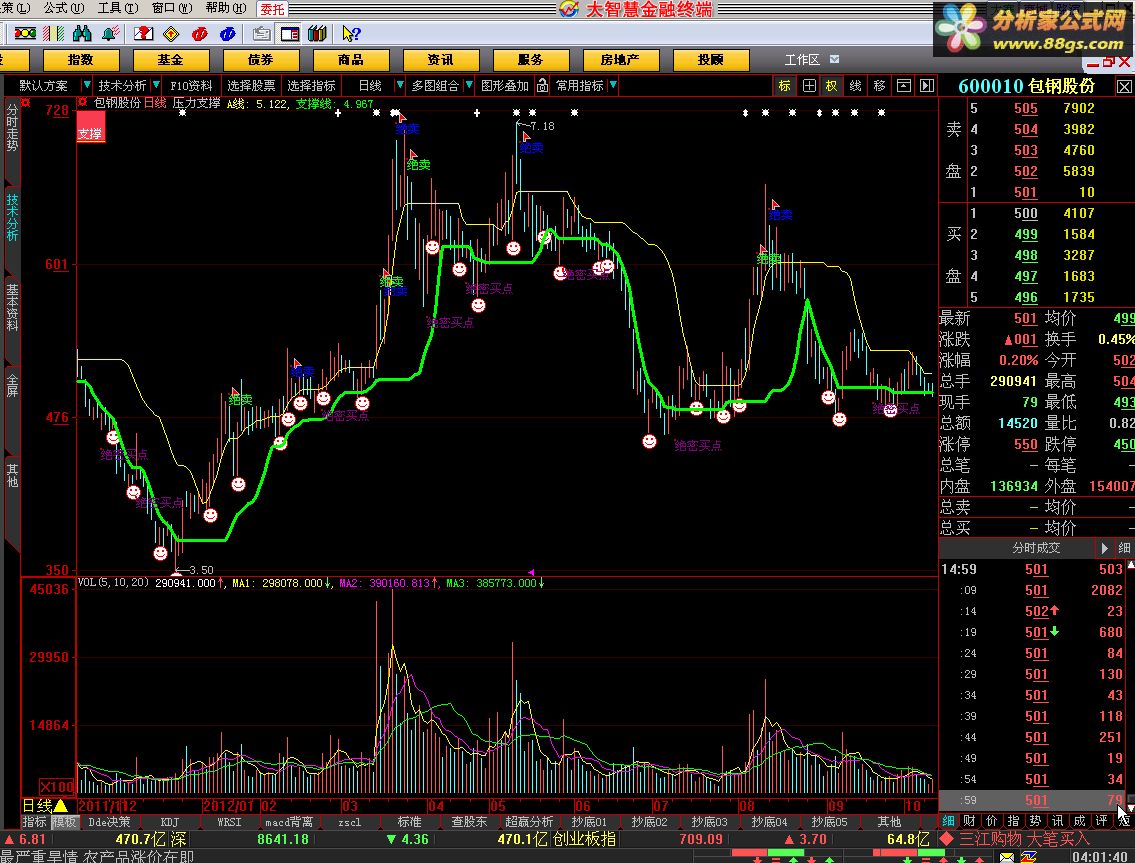This screenshot has height=863, width=1135.
Task: Click the 选择股票 button
Action: [x=251, y=85]
